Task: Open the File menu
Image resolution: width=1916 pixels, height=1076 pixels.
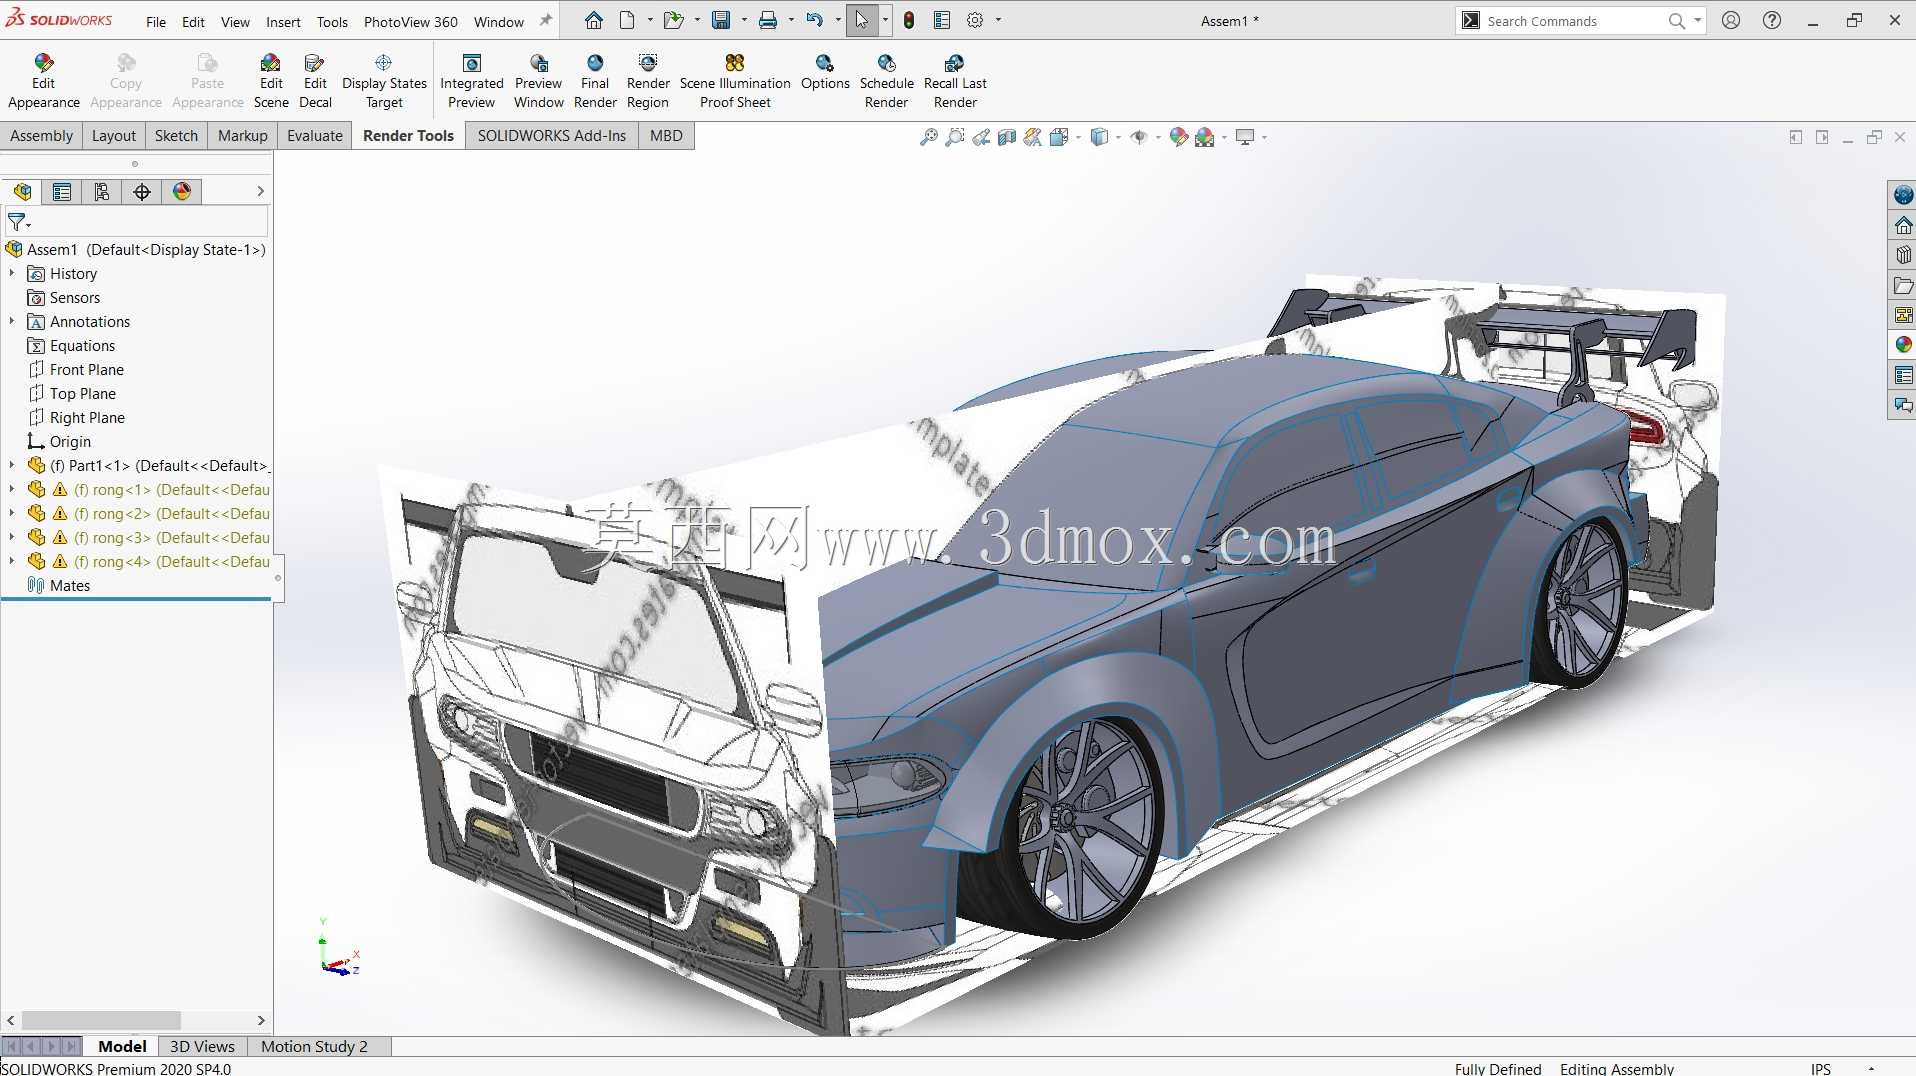Action: [156, 21]
